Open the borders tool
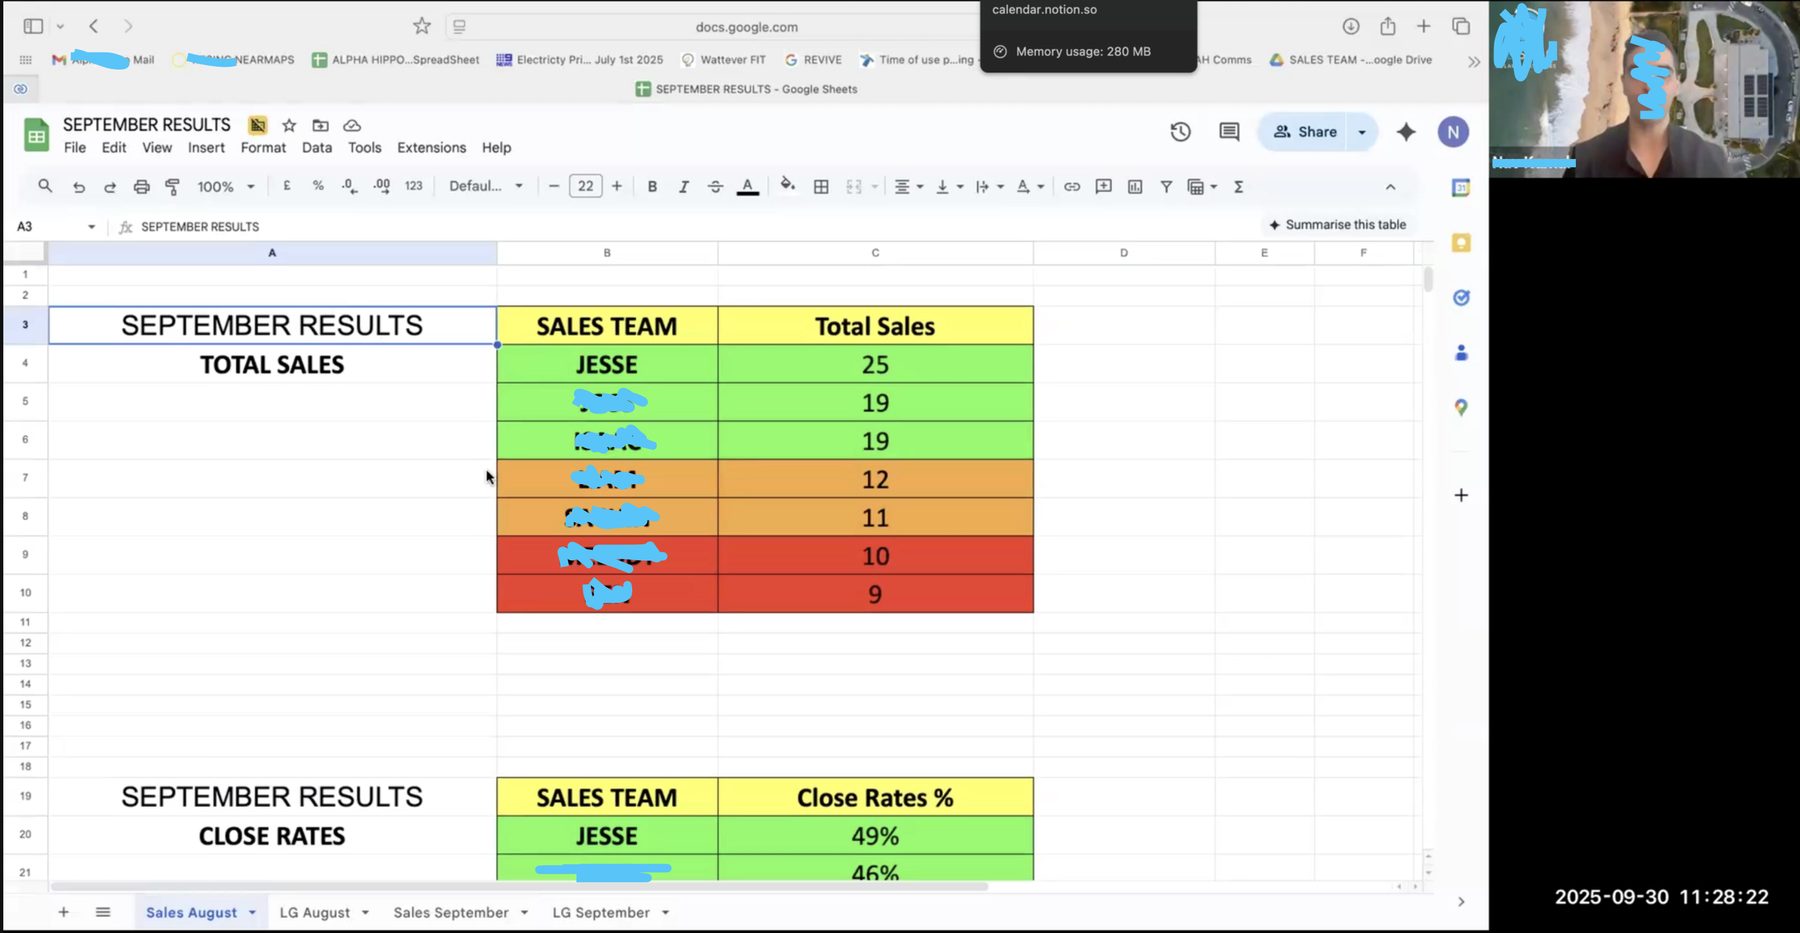This screenshot has width=1800, height=933. click(821, 187)
